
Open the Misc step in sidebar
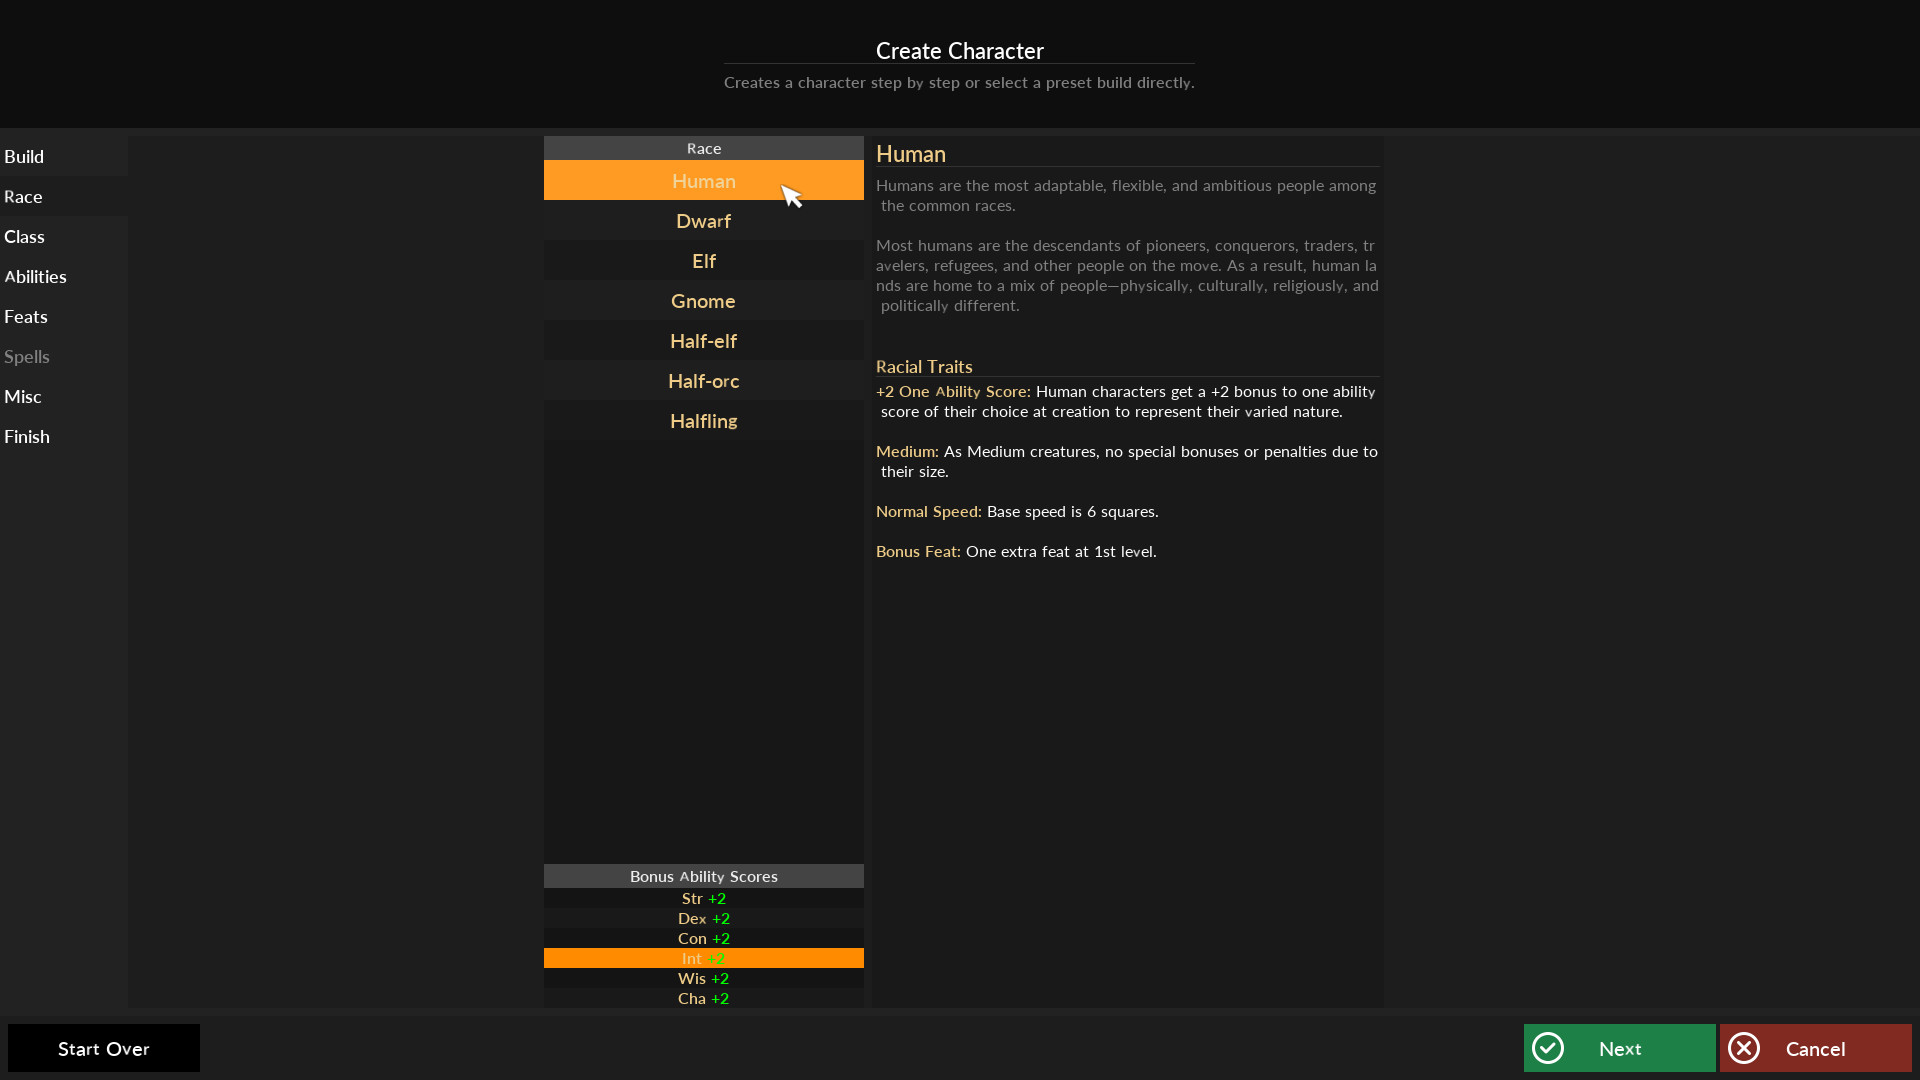coord(23,397)
